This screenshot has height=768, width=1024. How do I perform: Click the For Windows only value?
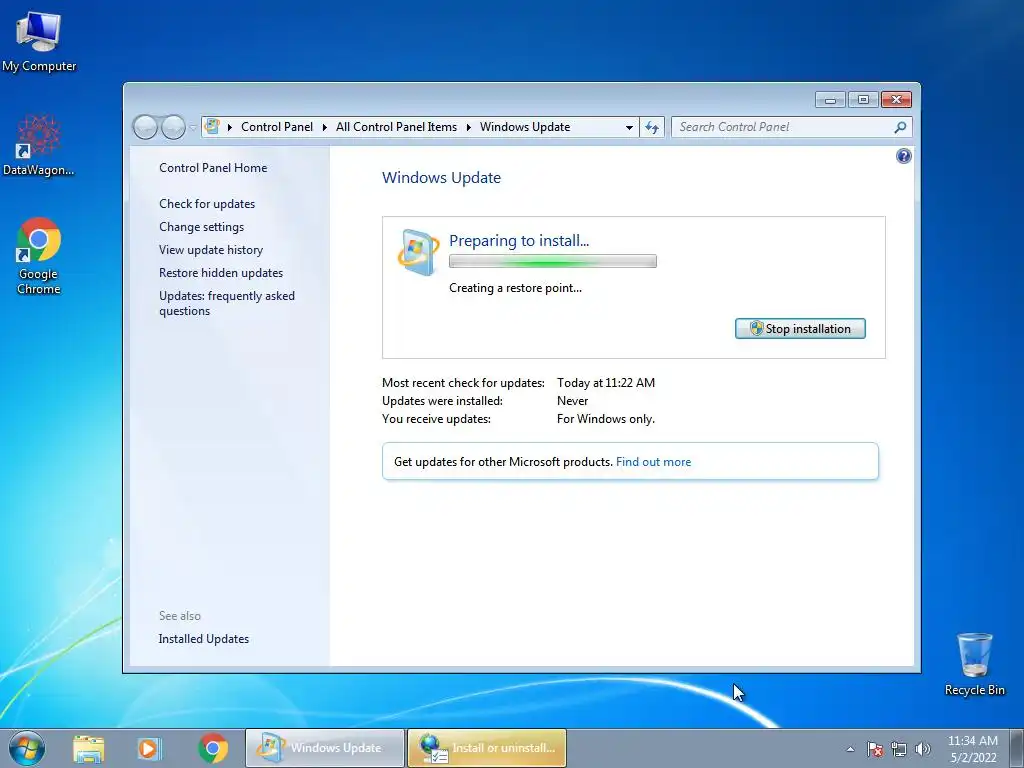click(605, 419)
